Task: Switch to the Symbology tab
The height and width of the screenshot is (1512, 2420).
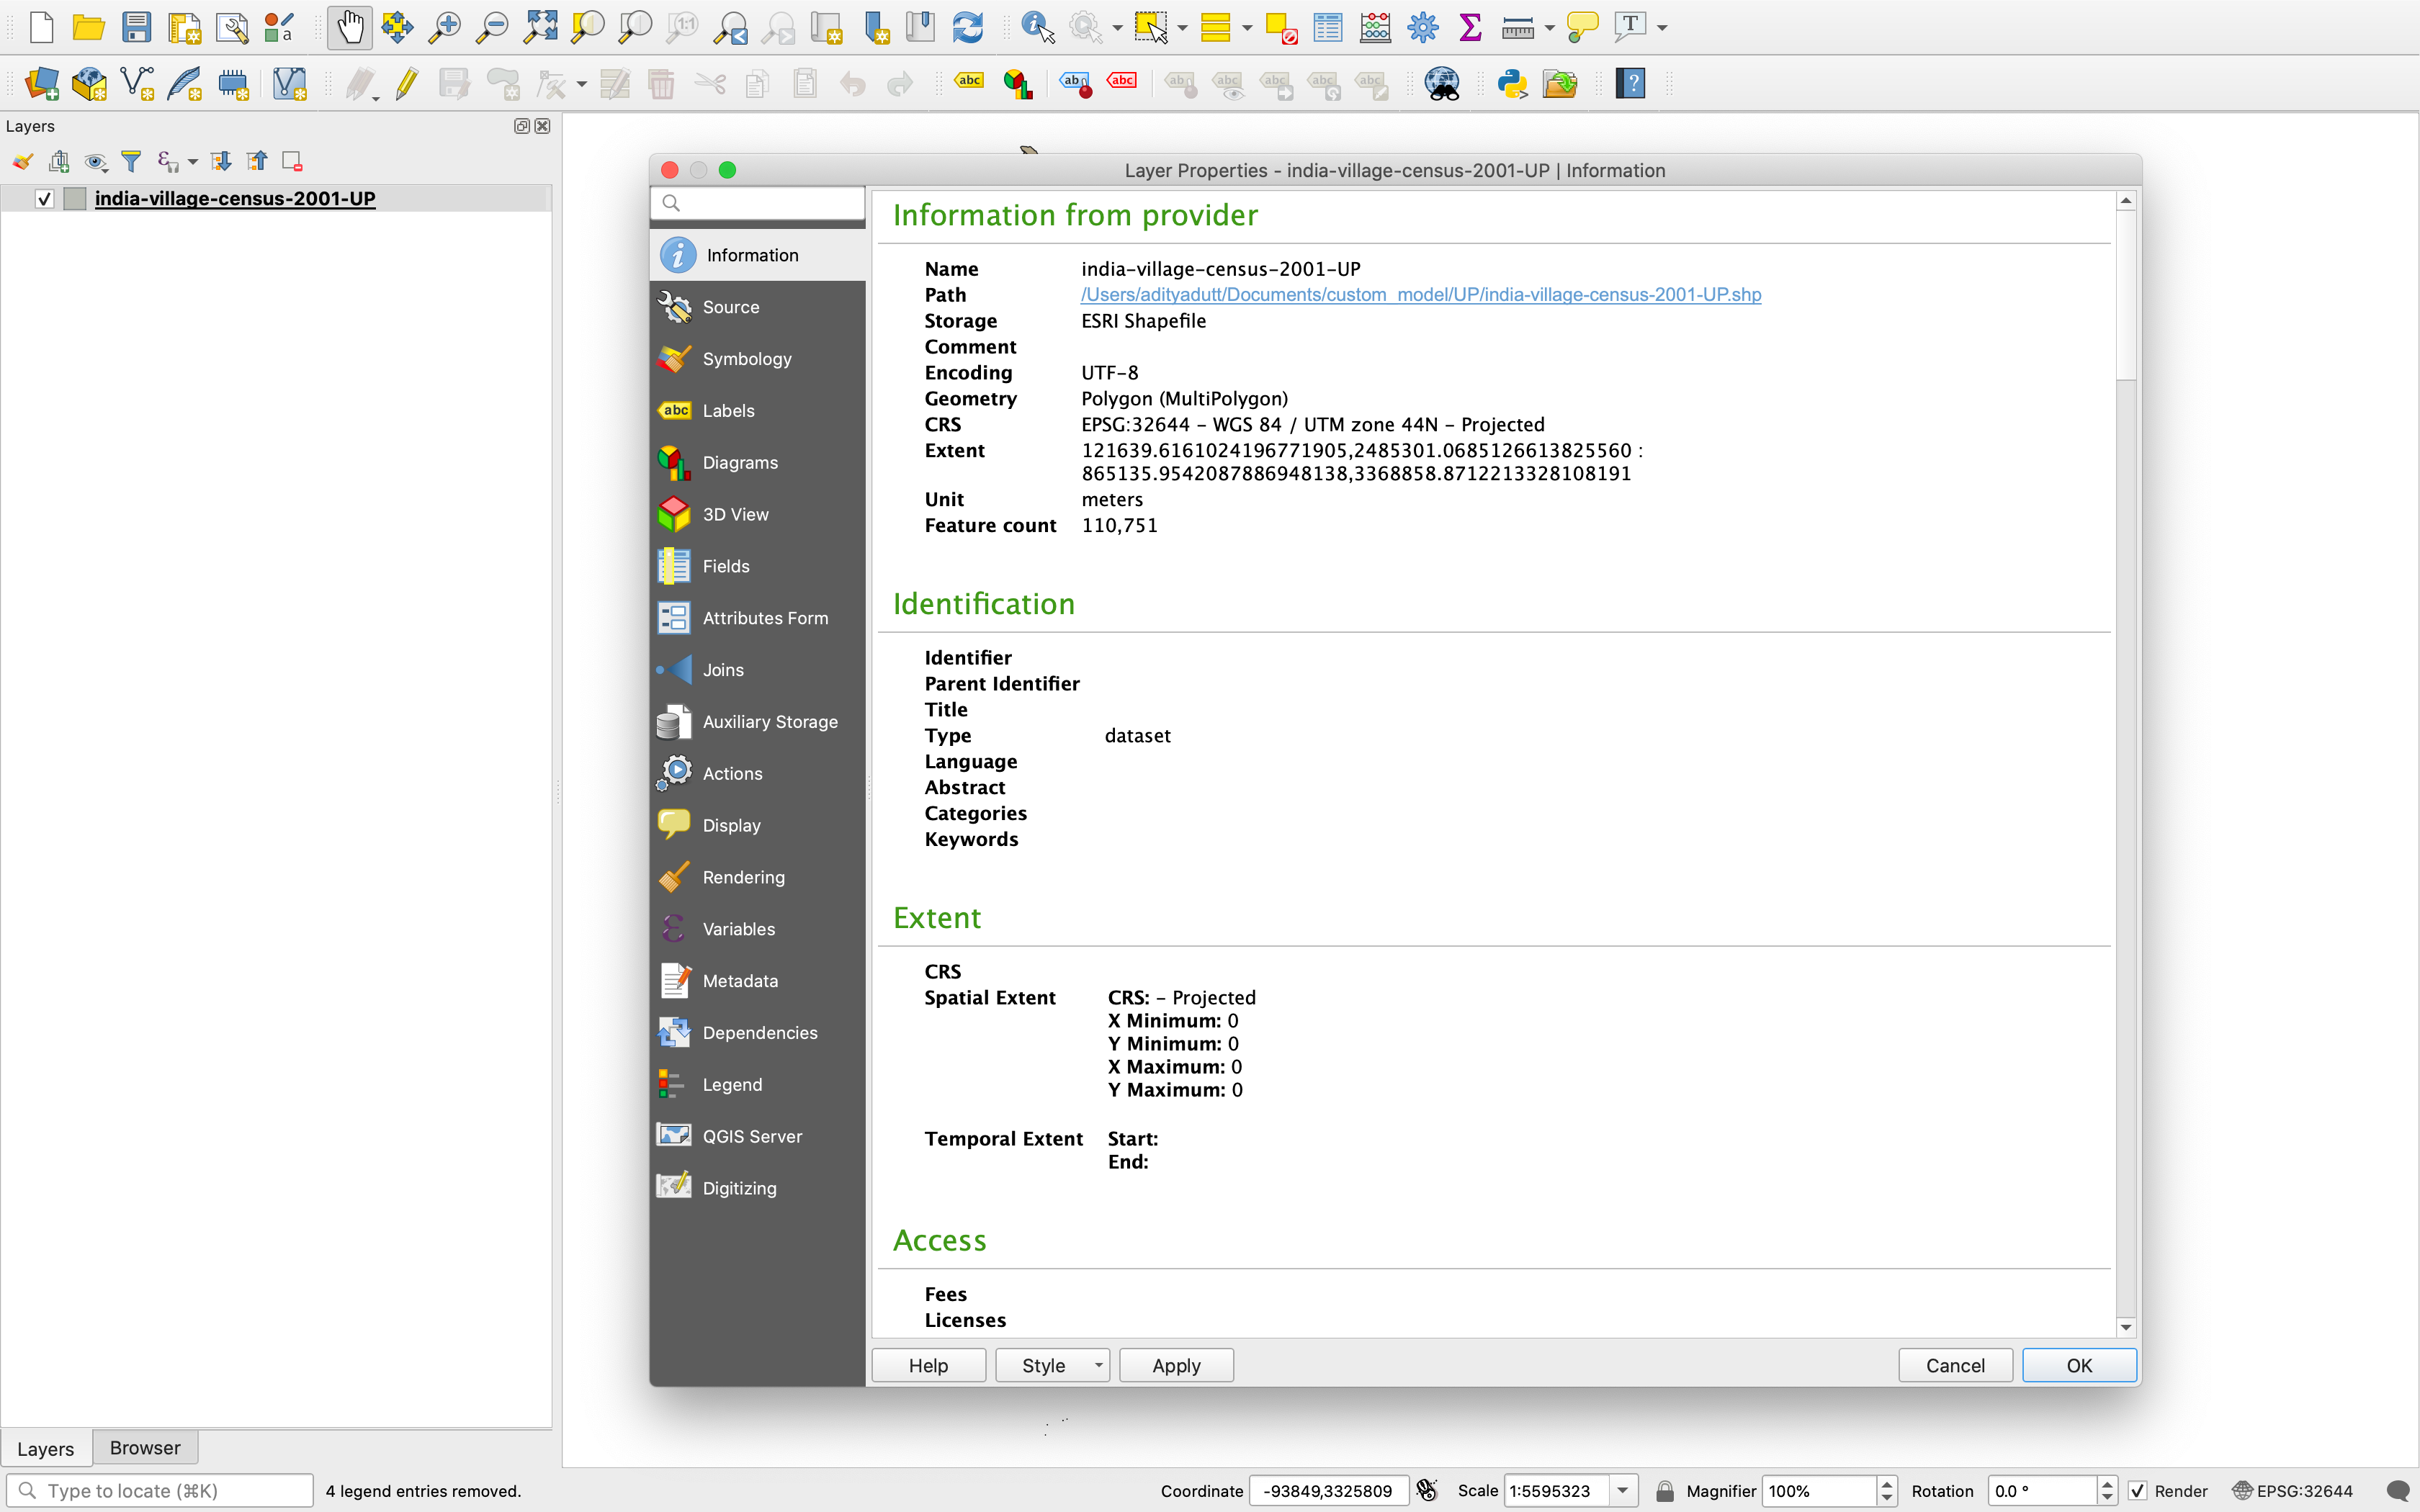Action: [746, 359]
